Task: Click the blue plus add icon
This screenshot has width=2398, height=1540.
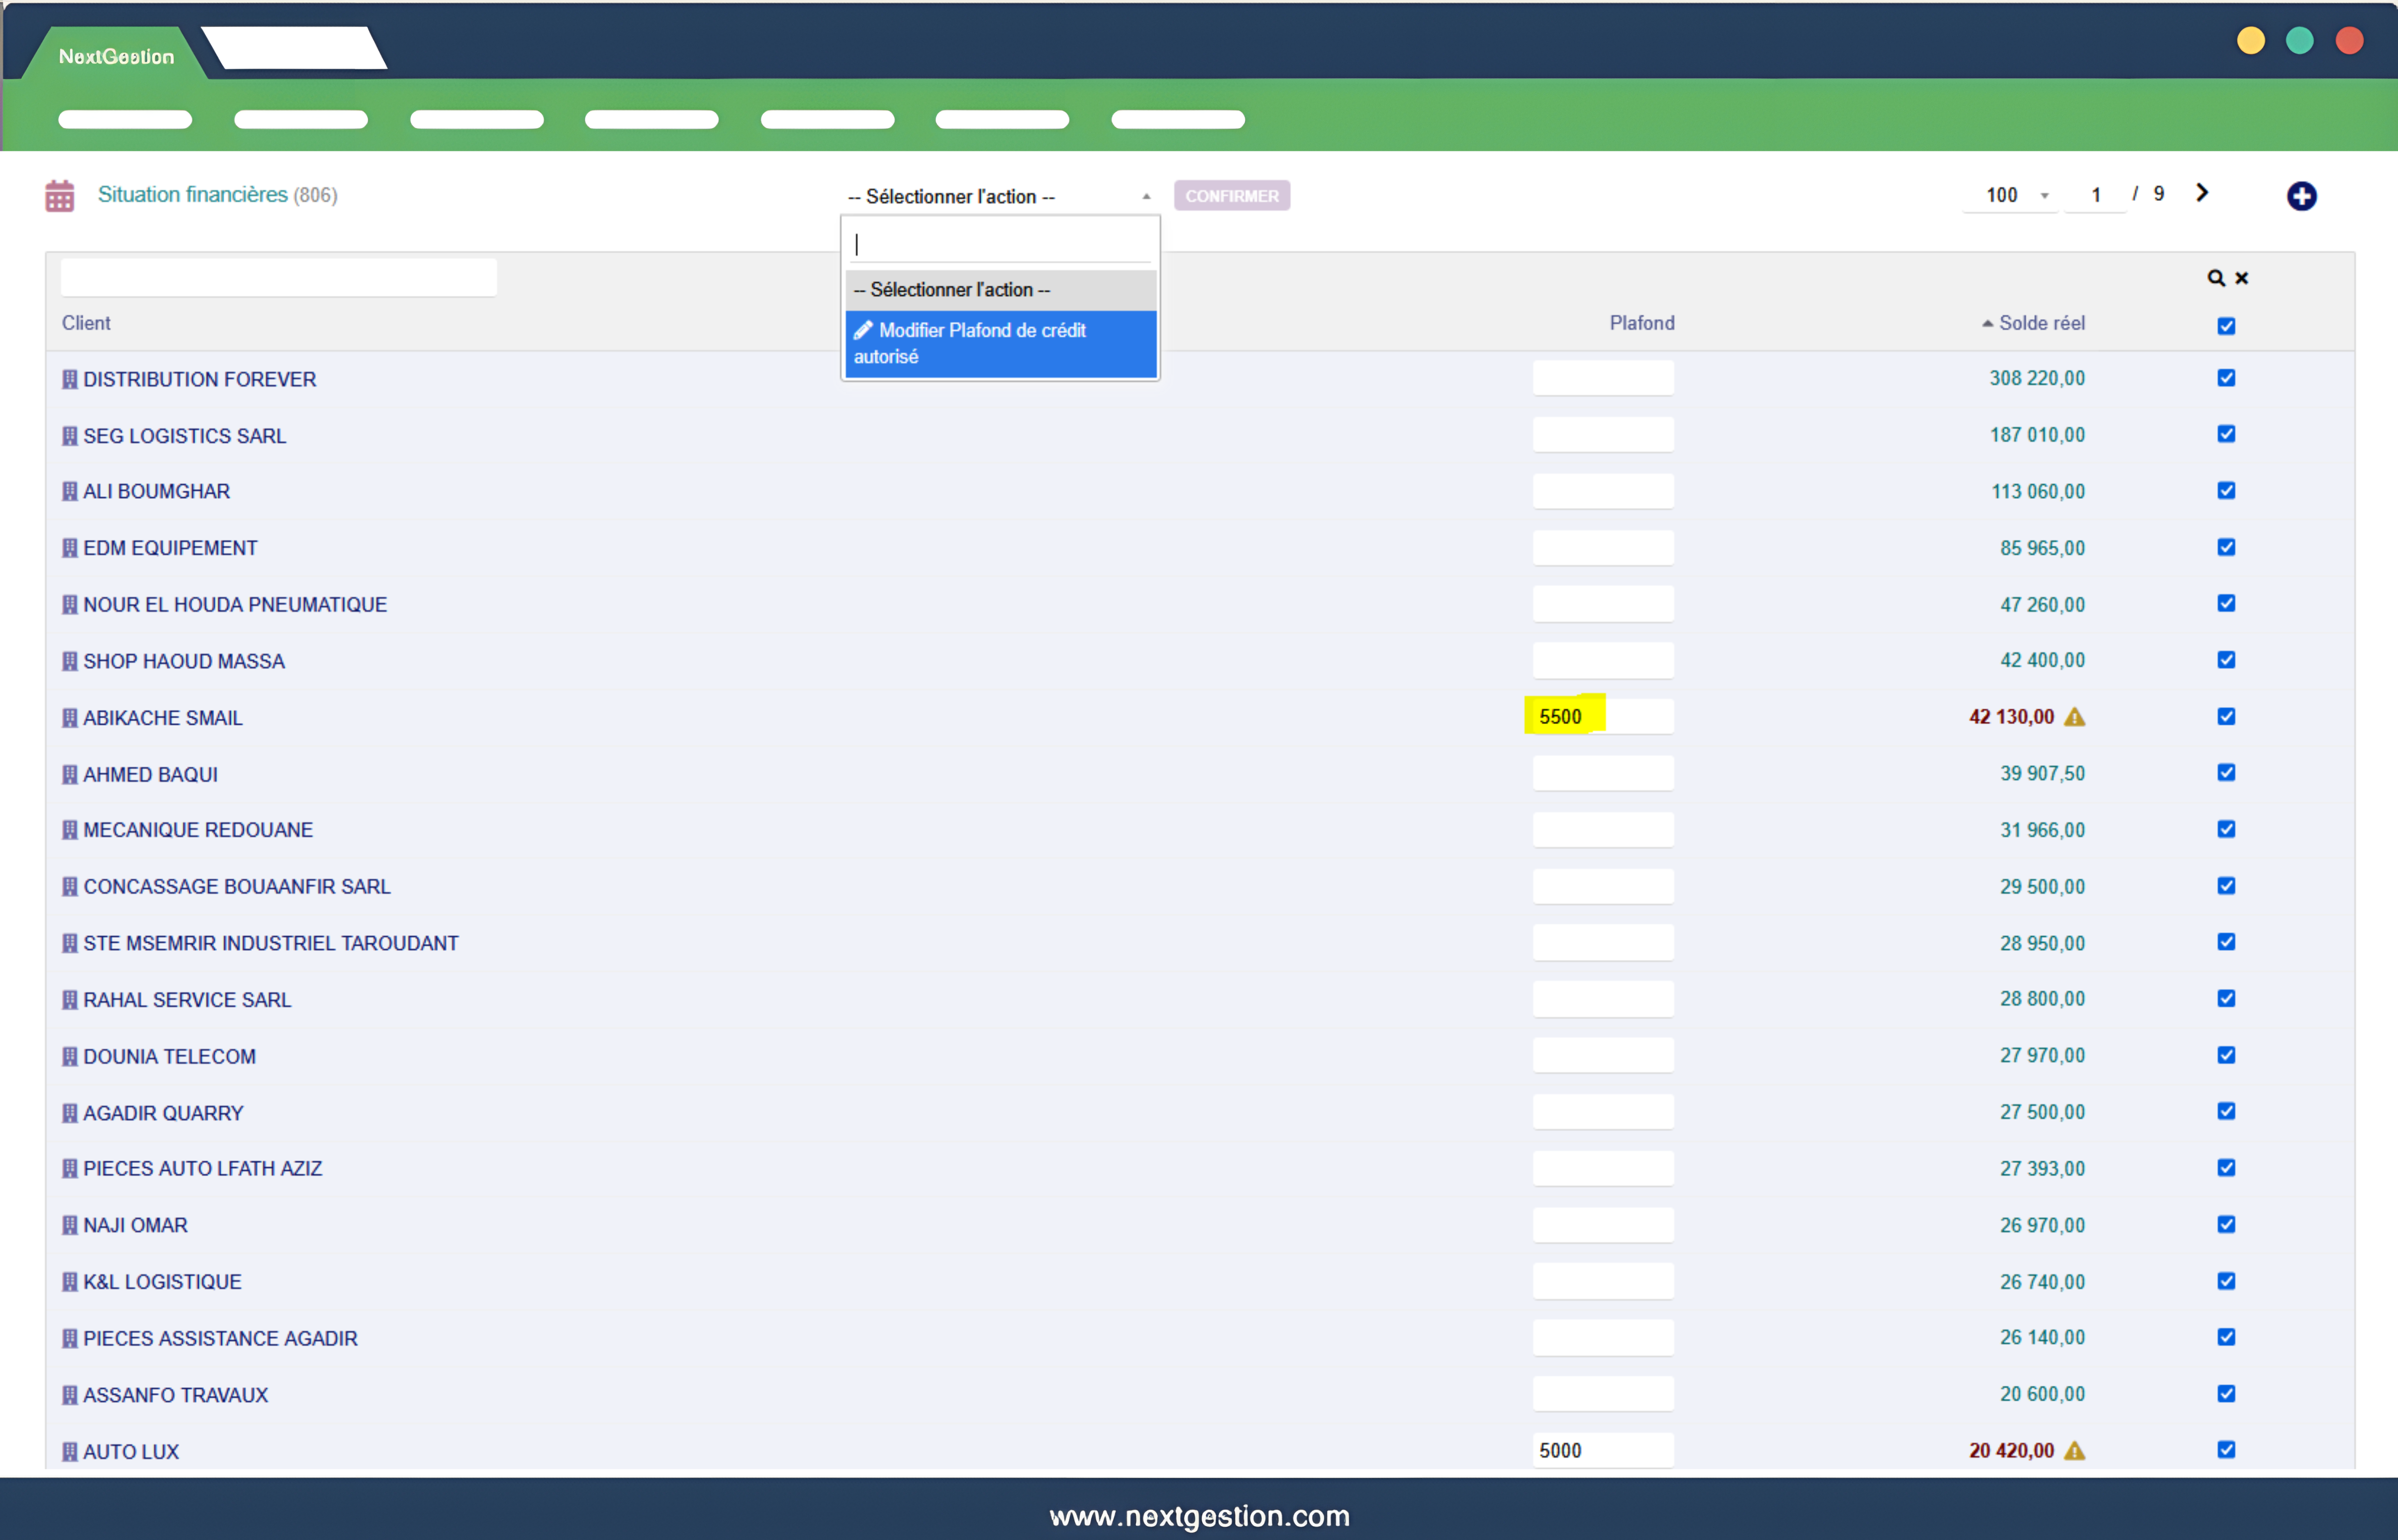Action: click(x=2301, y=196)
